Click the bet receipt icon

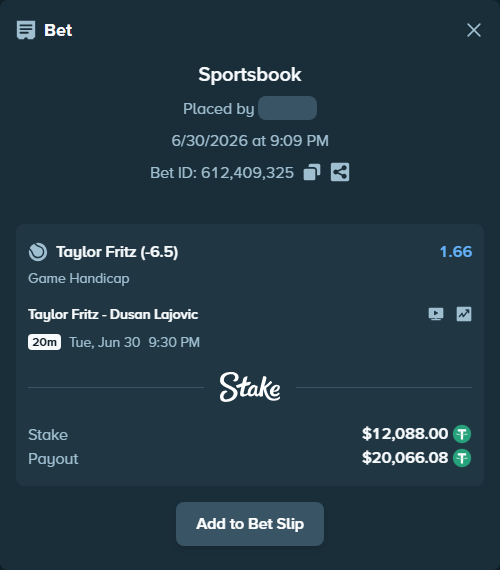[26, 30]
